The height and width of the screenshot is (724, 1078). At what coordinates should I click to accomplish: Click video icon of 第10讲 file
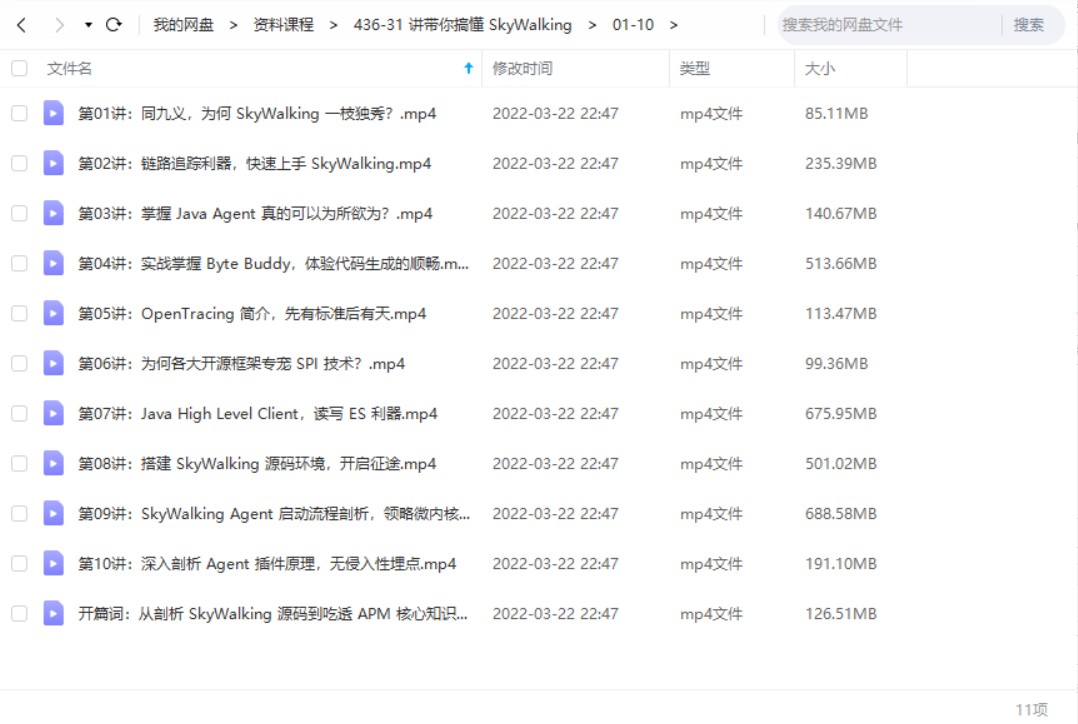coord(54,564)
